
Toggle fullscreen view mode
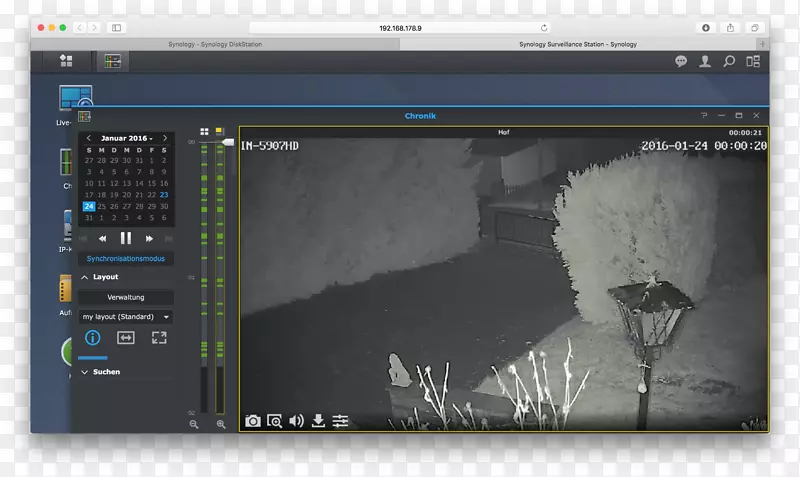(158, 338)
